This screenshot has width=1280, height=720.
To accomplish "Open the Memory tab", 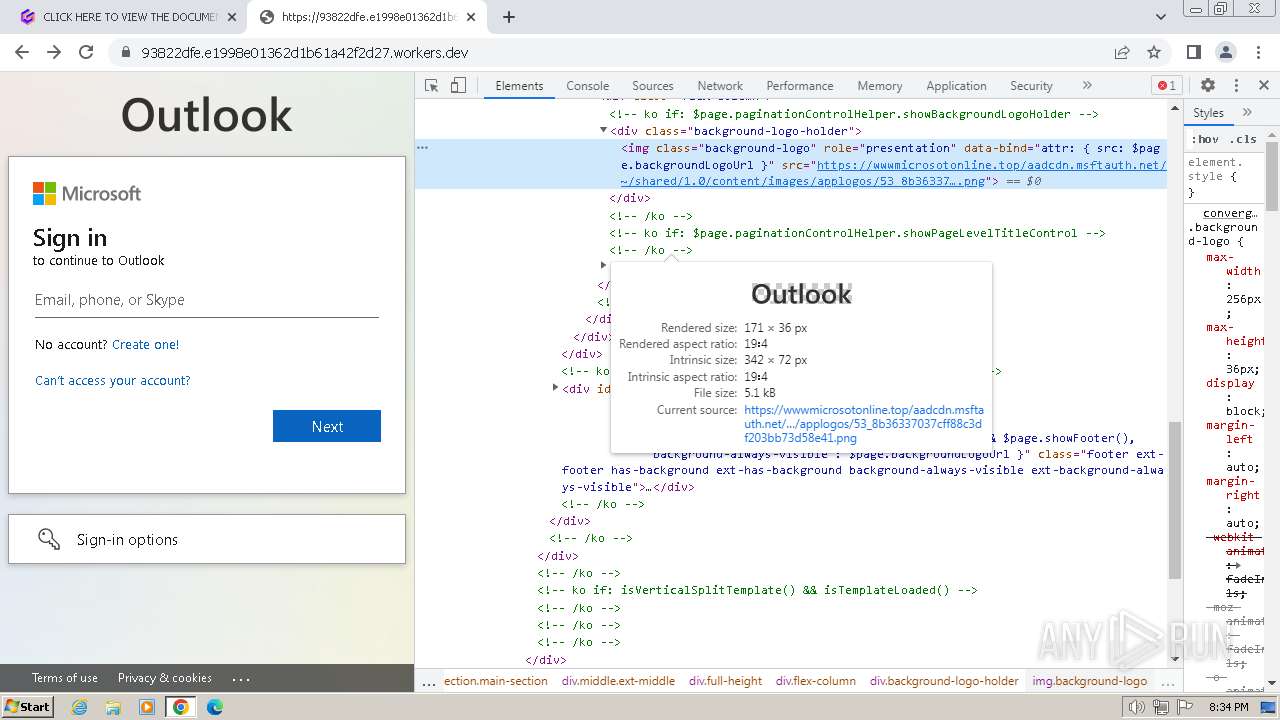I will (880, 86).
